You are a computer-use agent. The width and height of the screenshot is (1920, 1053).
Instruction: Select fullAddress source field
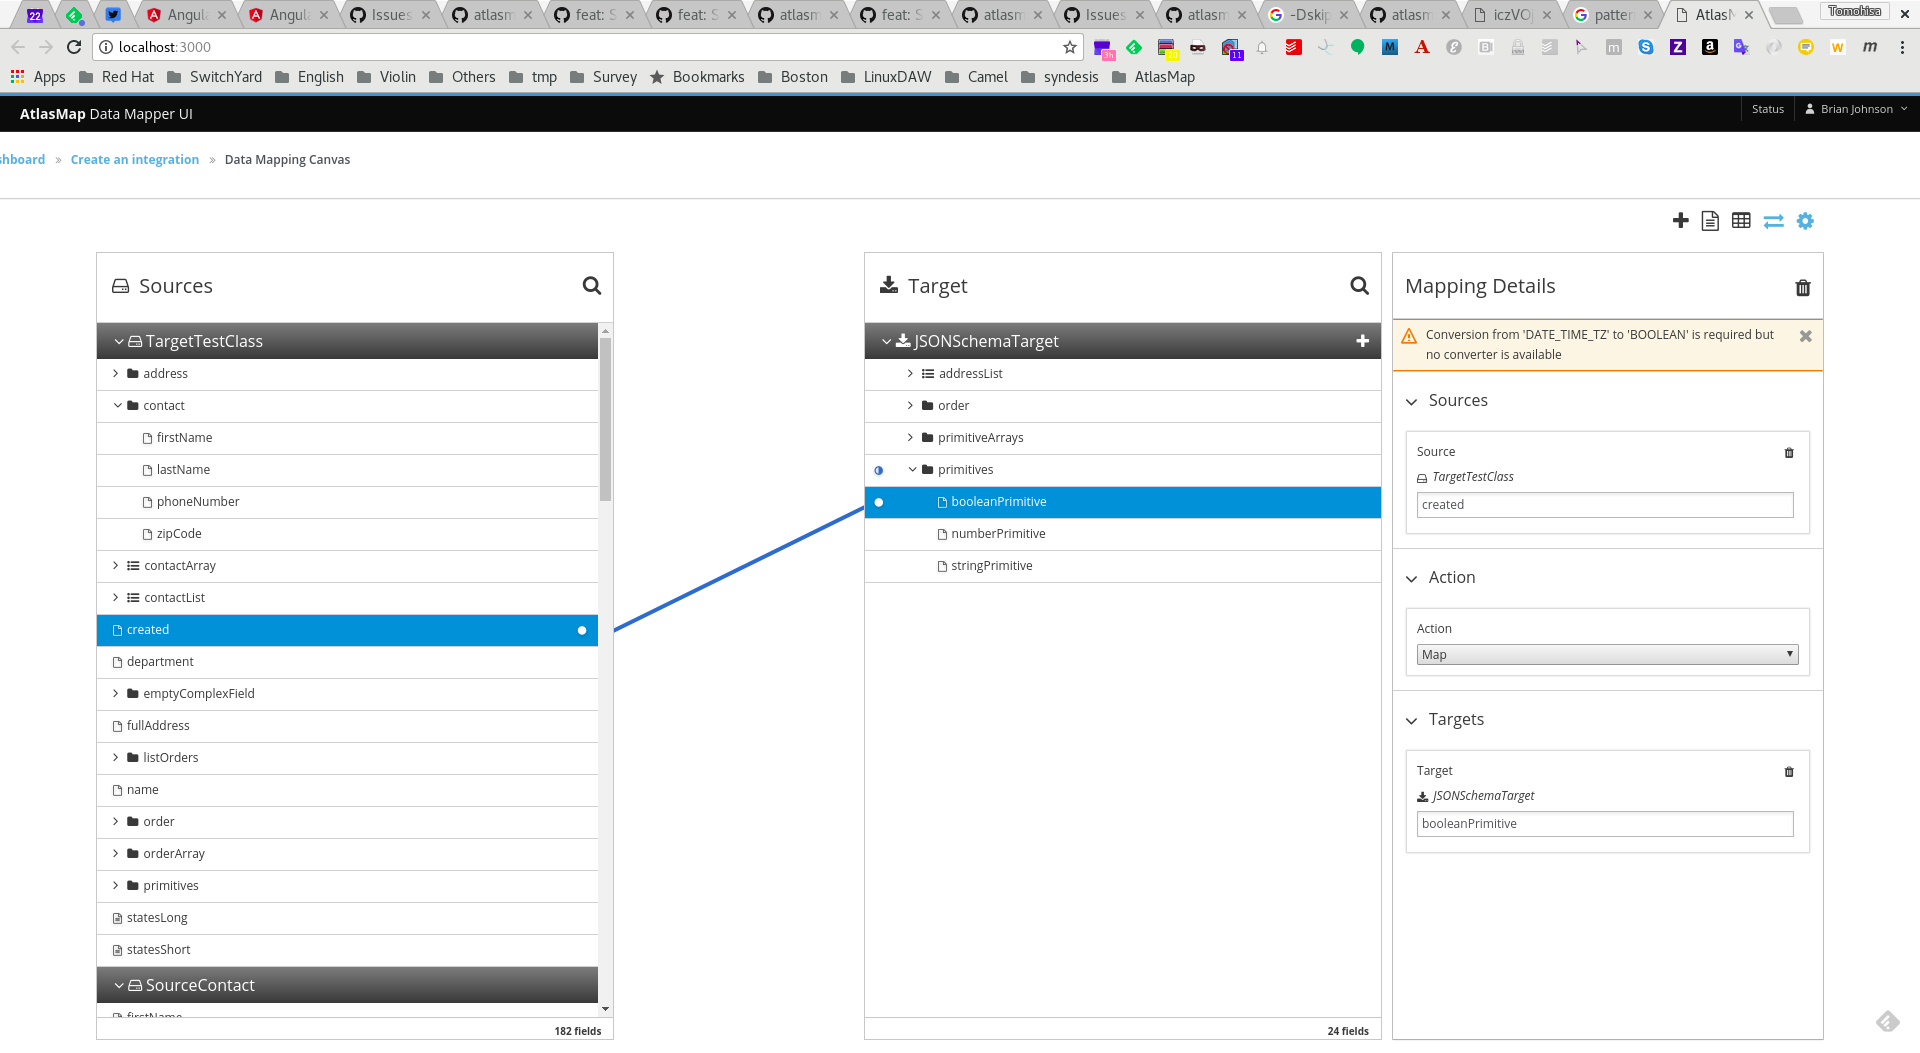pos(347,726)
